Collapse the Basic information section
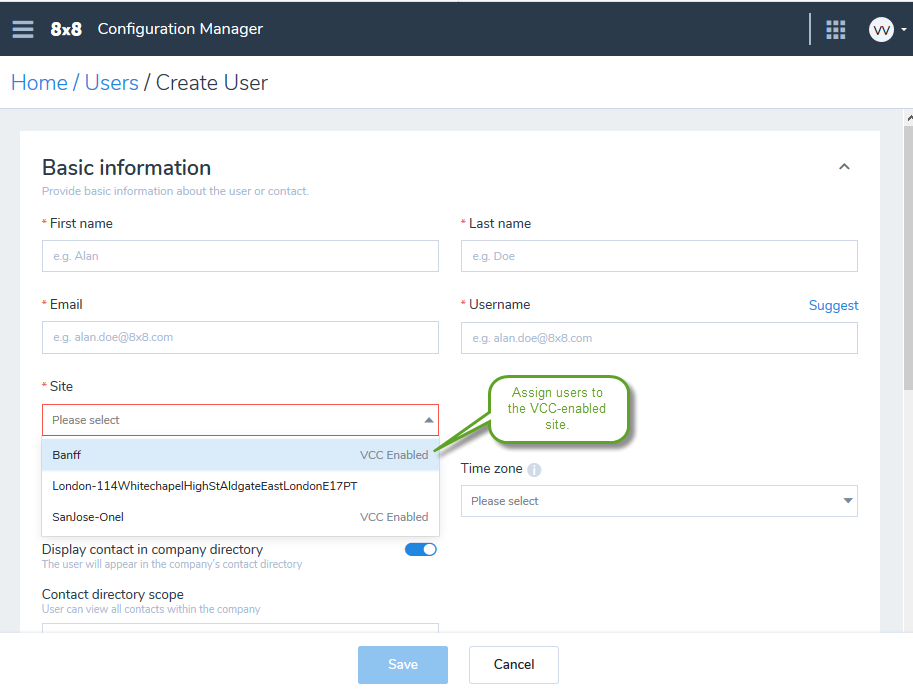 click(844, 167)
